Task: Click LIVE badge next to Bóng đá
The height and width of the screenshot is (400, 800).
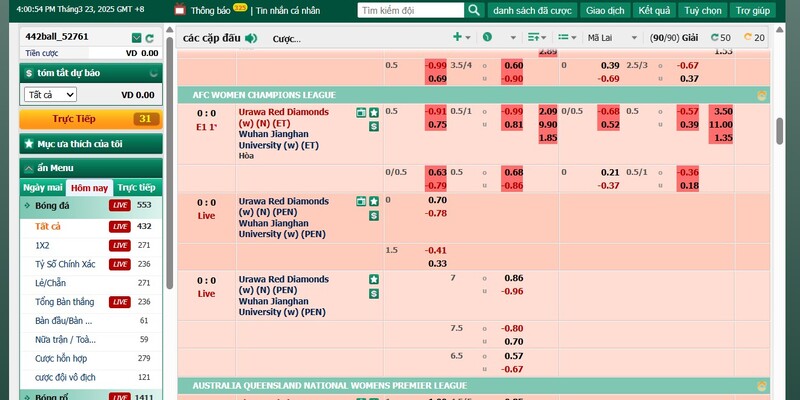Action: pos(119,206)
